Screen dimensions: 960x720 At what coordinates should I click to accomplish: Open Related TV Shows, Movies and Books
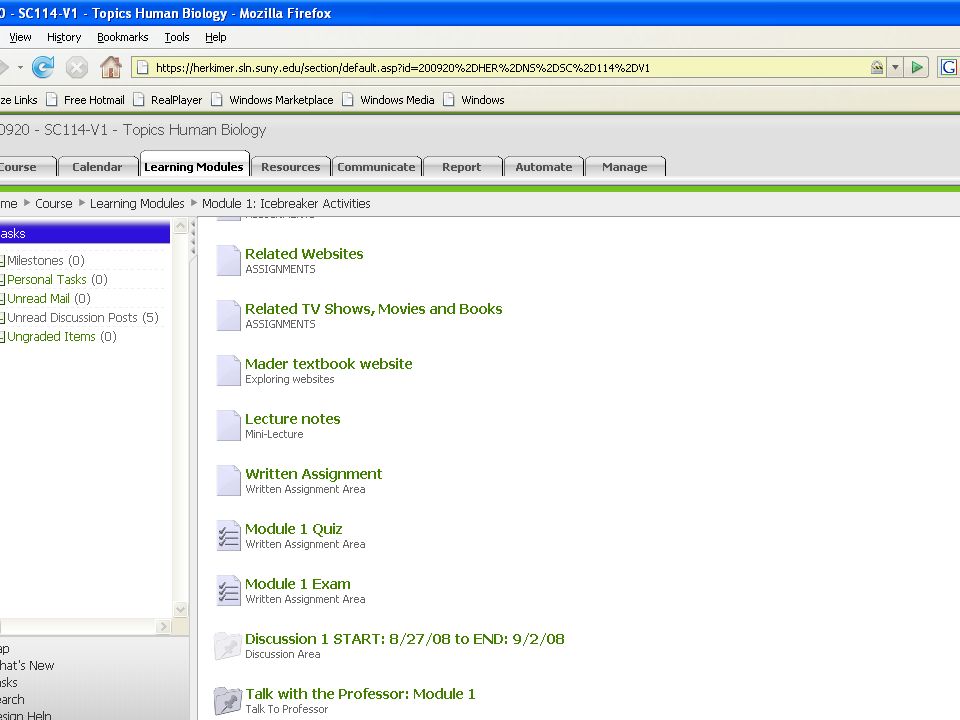click(x=373, y=309)
